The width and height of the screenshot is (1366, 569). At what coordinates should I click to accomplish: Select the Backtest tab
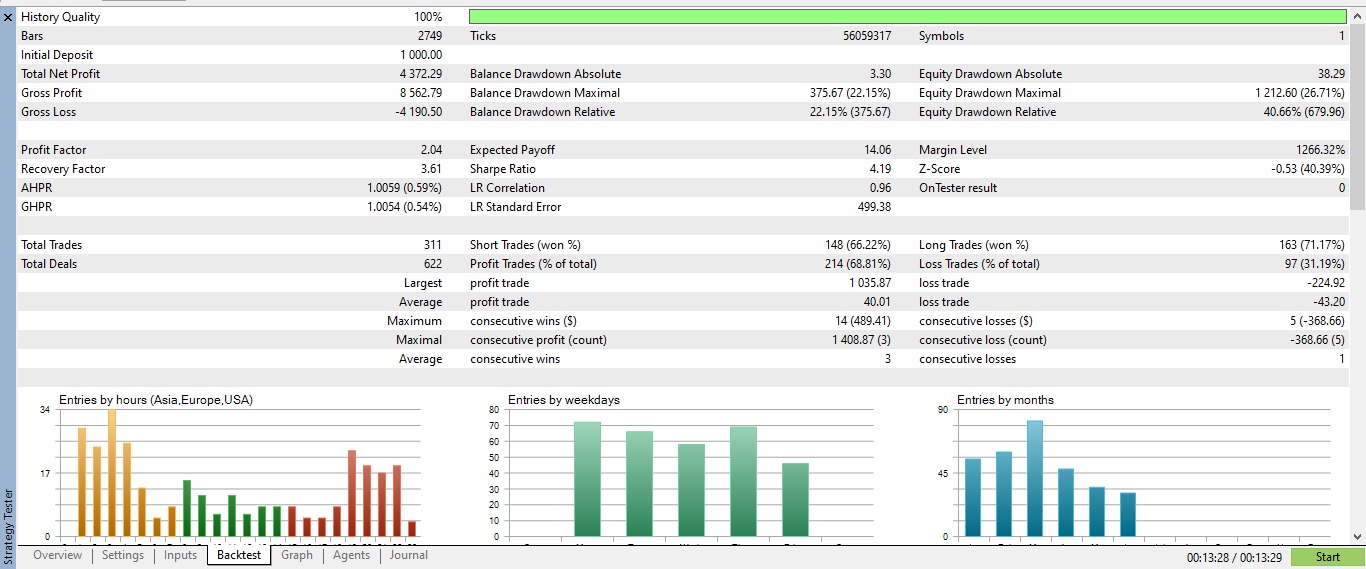pos(239,555)
